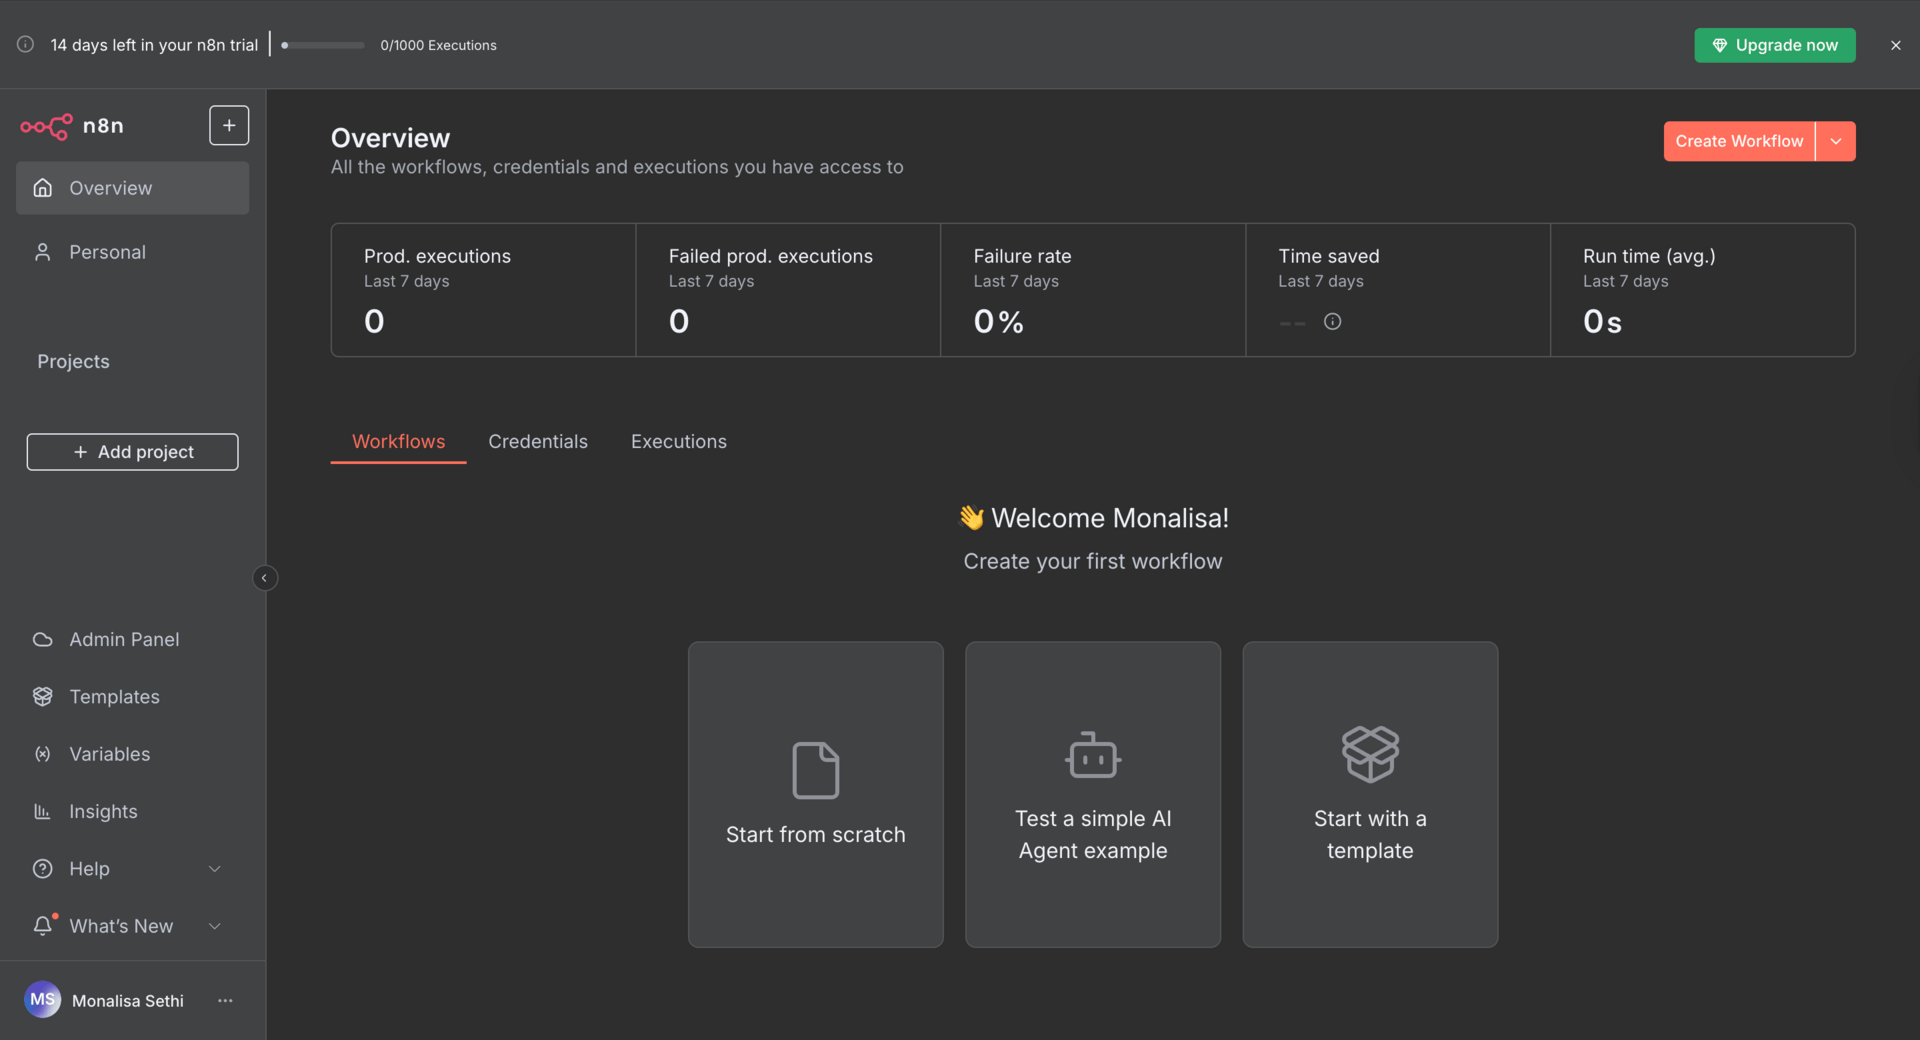Click the trial info icon in banner

pos(26,44)
